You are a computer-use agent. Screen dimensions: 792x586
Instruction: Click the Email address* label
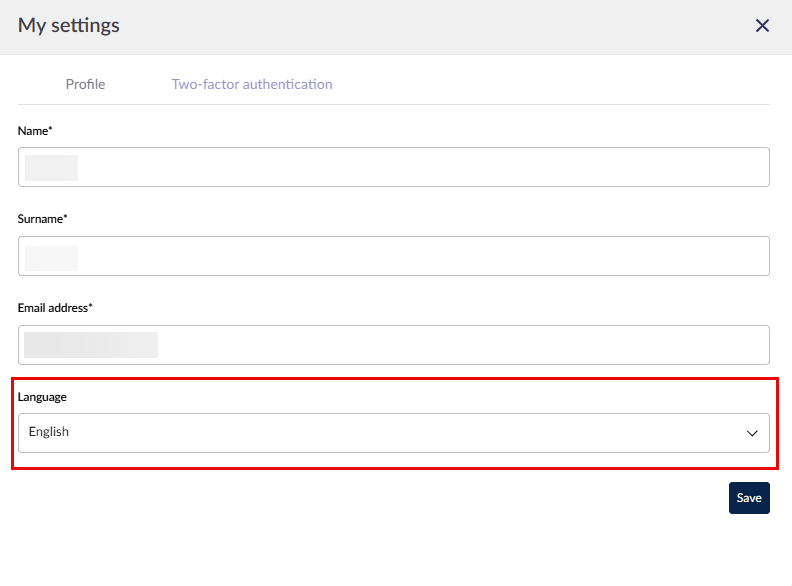point(55,308)
